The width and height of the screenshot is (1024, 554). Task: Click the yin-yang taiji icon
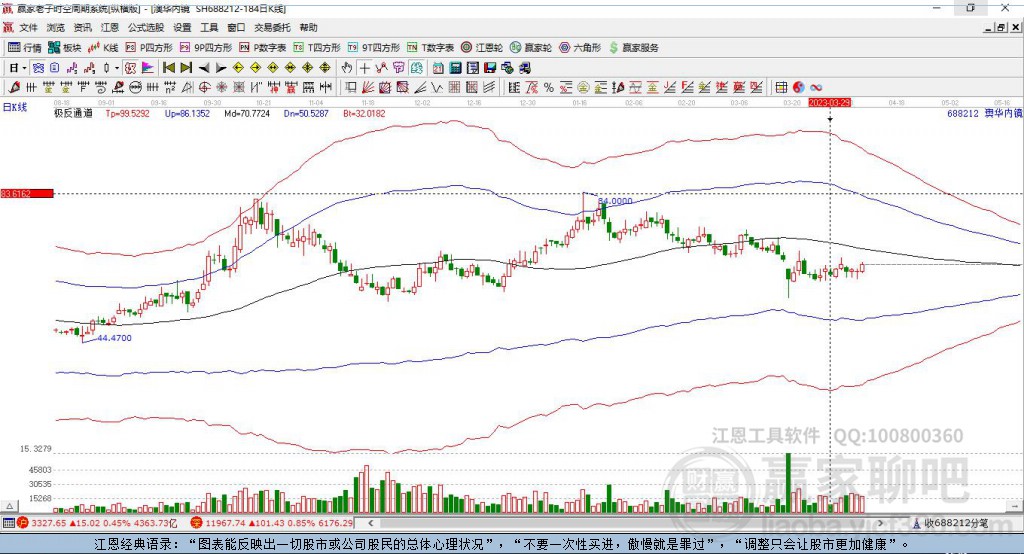(799, 87)
